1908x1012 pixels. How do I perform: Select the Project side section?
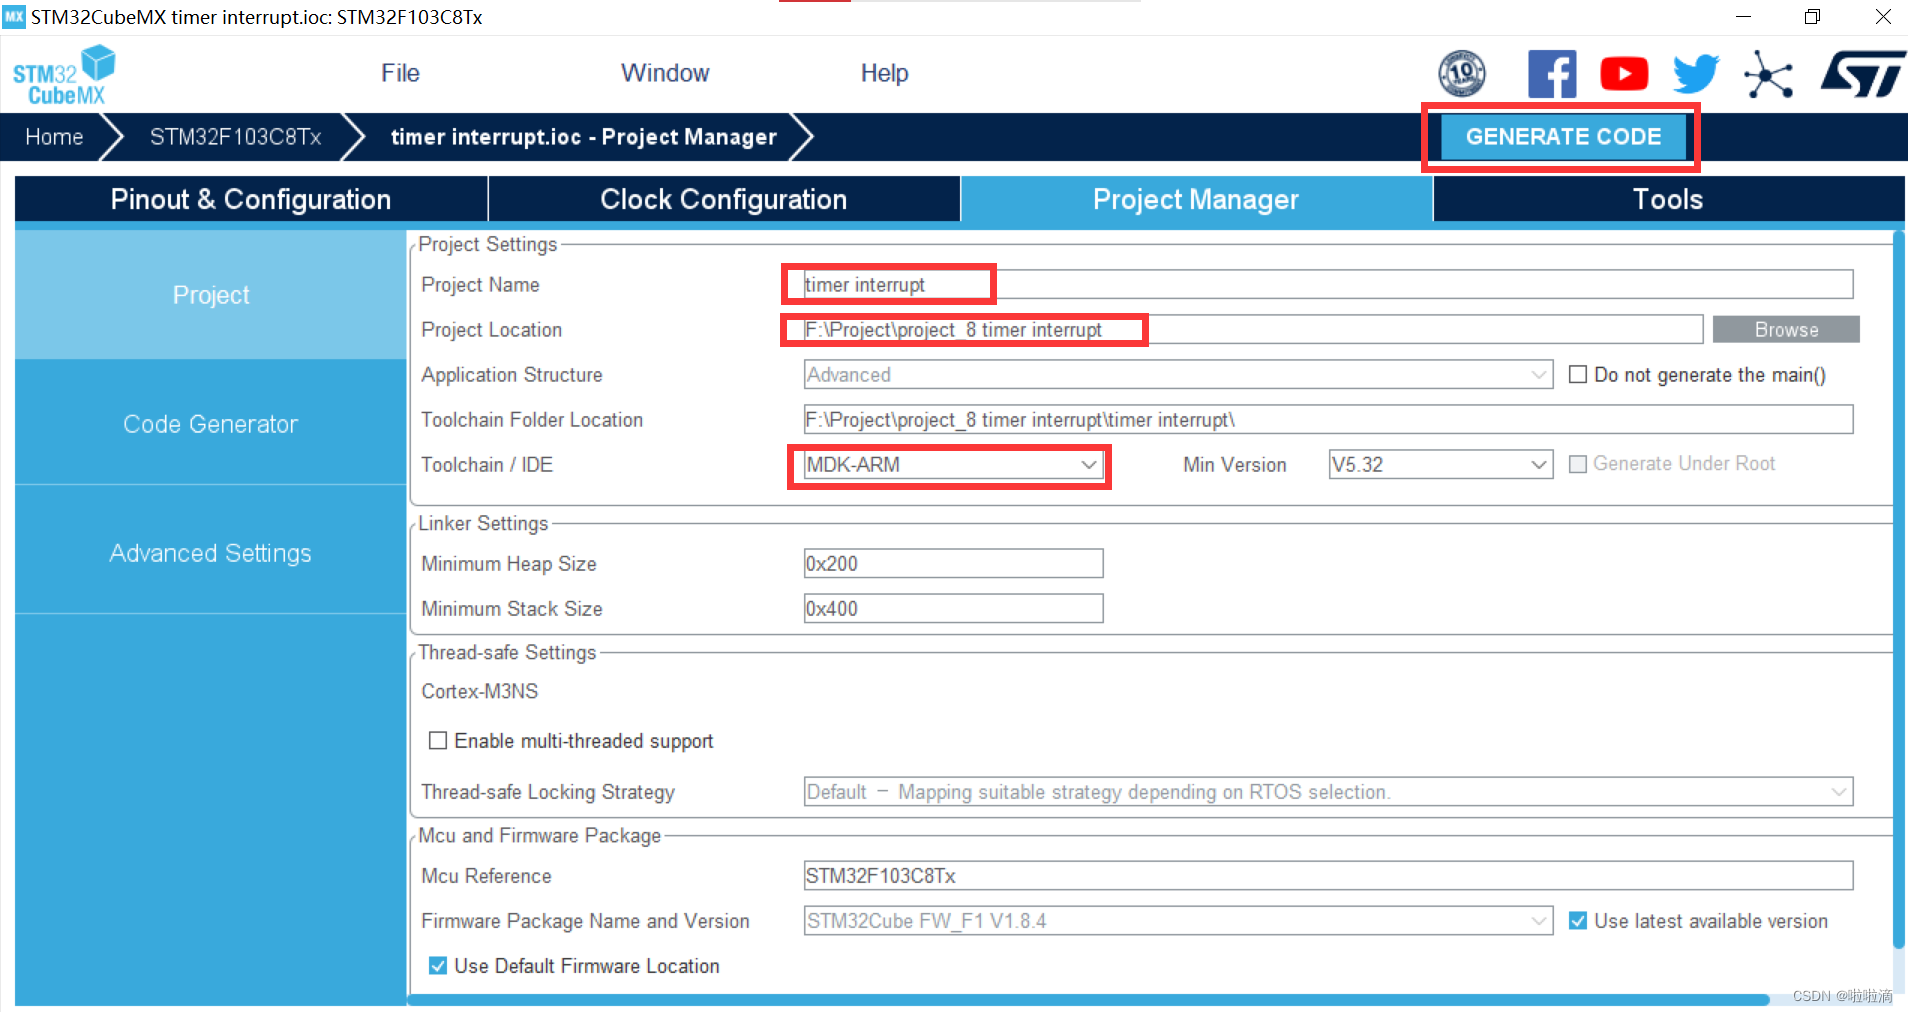pos(211,295)
